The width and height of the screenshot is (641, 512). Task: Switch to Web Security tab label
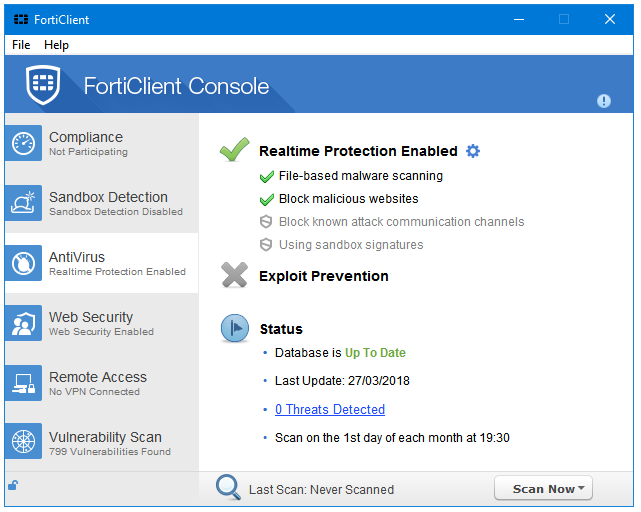click(91, 317)
